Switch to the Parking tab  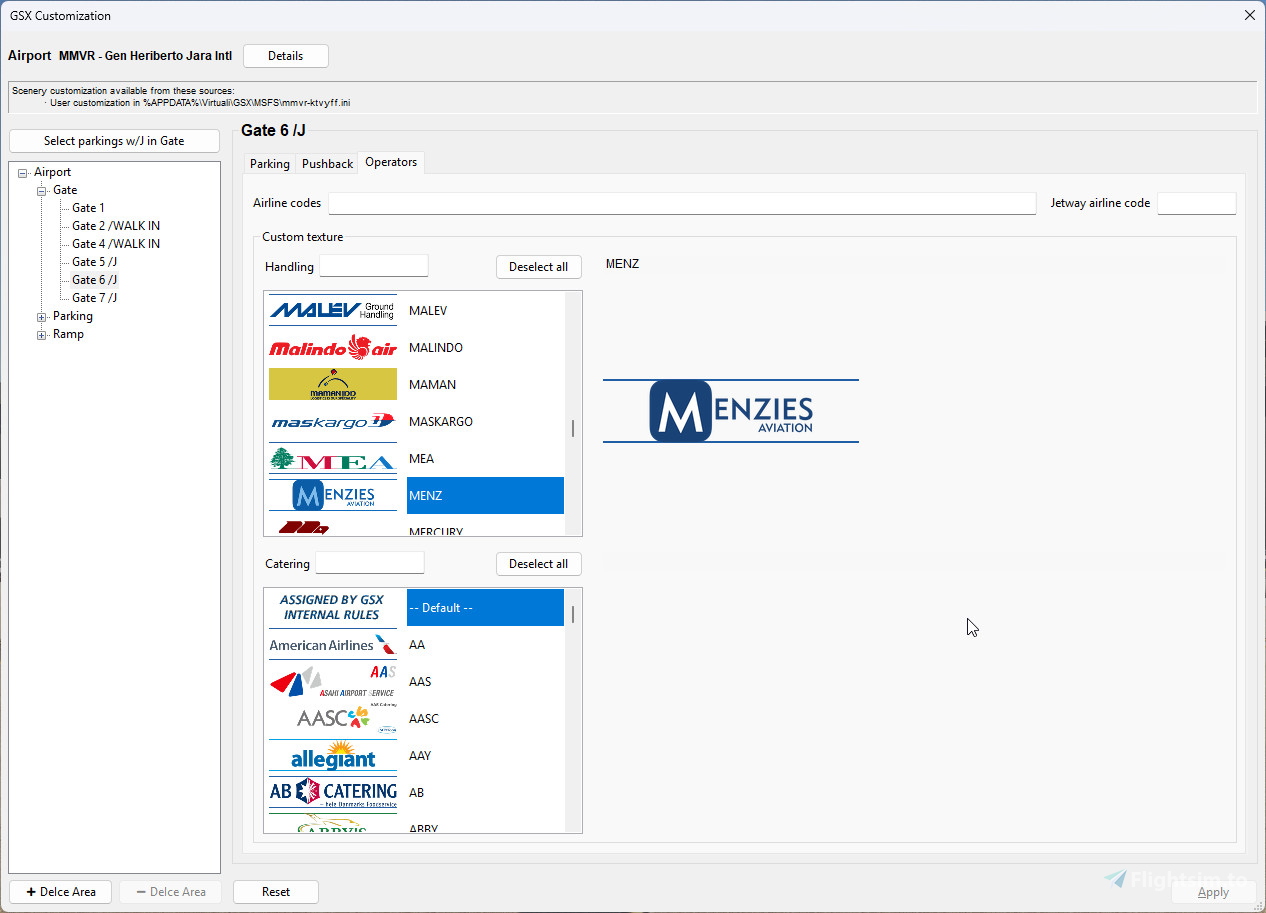point(269,164)
